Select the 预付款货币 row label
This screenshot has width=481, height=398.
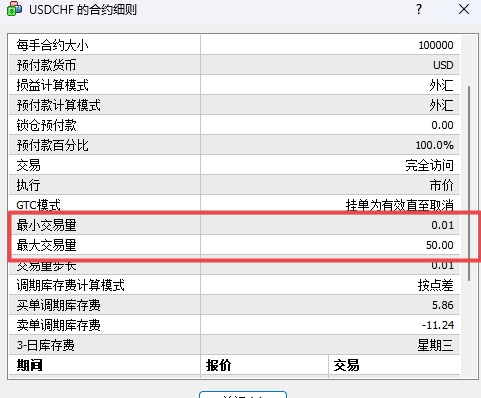point(46,65)
